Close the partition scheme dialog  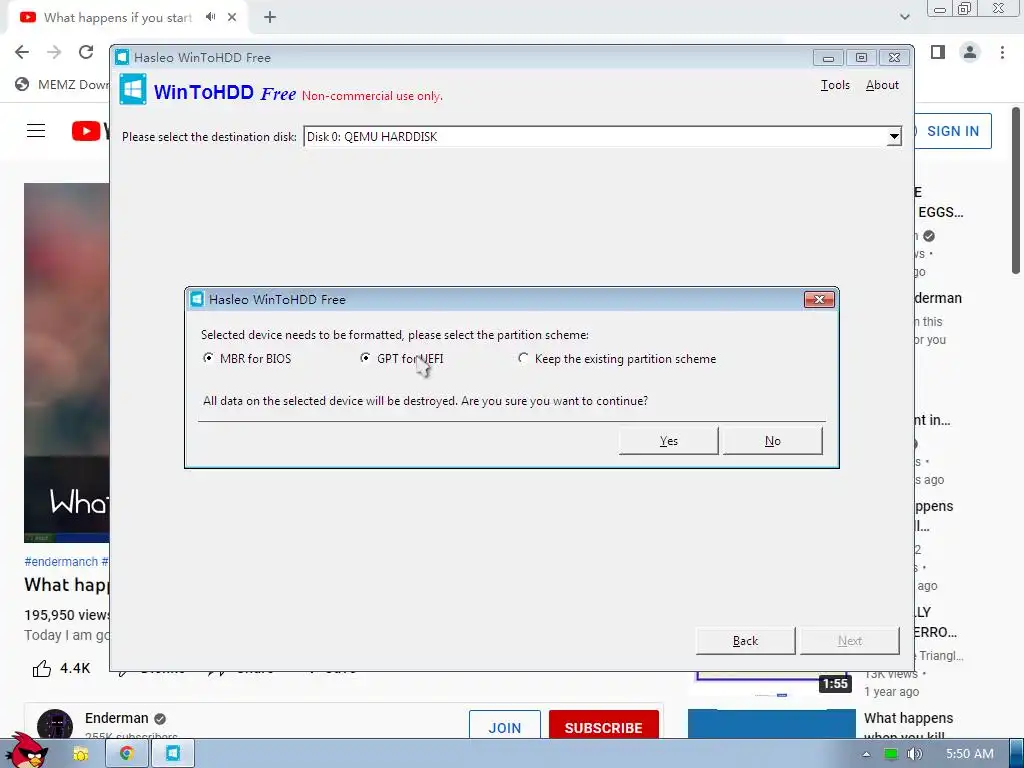[x=819, y=299]
